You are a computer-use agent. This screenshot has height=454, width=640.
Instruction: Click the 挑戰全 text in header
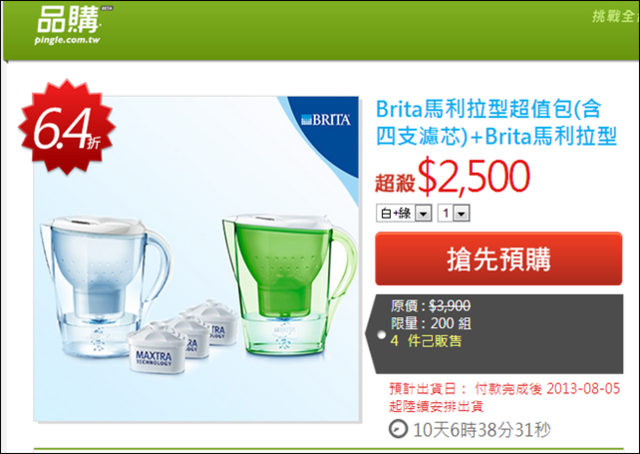614,16
